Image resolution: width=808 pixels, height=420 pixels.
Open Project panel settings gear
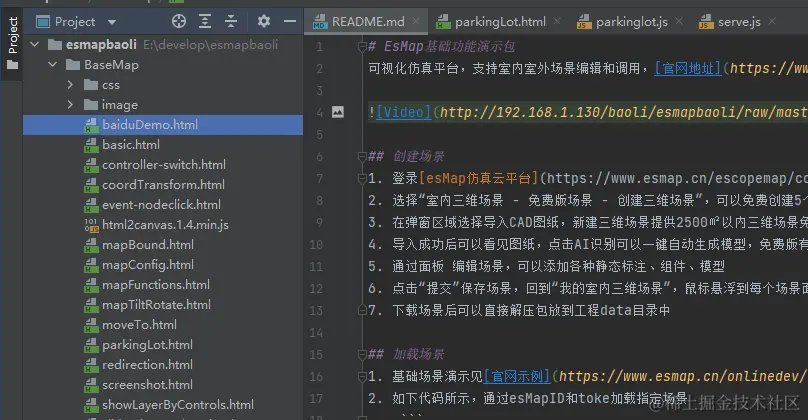click(x=264, y=21)
